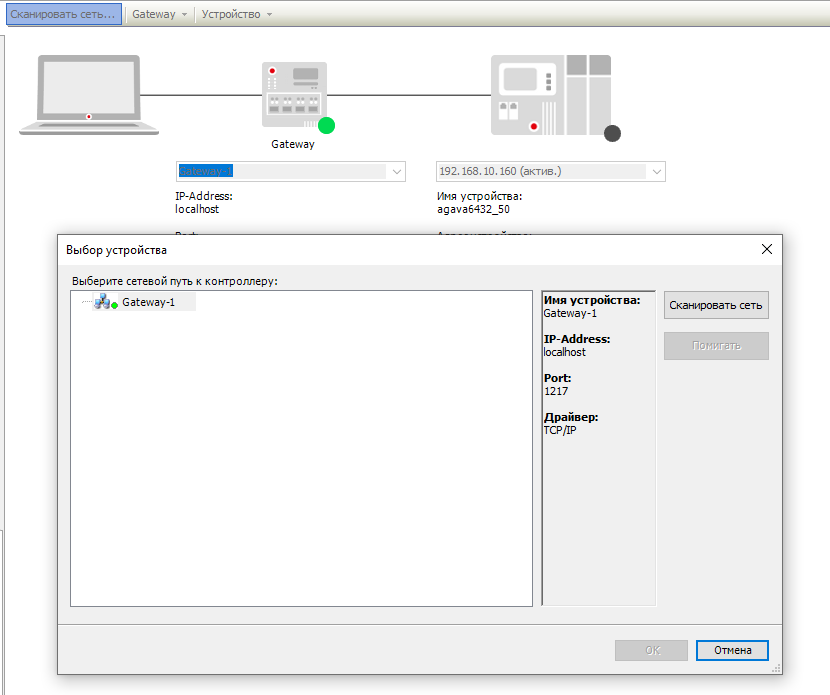Click the Помигать button

click(x=716, y=346)
